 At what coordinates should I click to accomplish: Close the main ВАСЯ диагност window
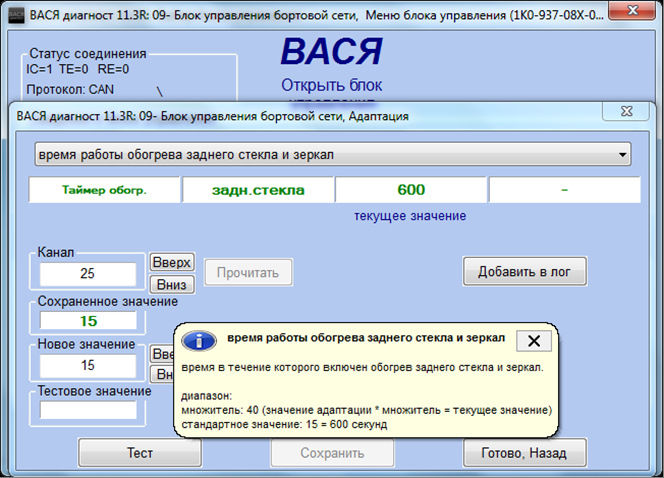(632, 10)
